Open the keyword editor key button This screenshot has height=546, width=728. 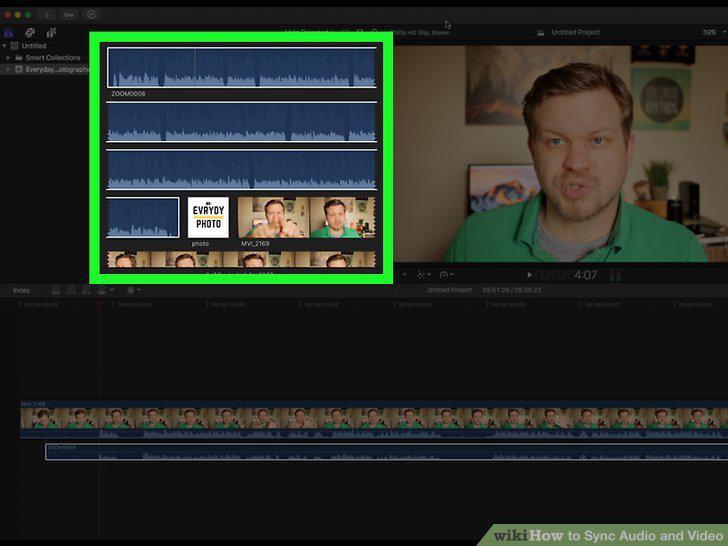tap(69, 15)
